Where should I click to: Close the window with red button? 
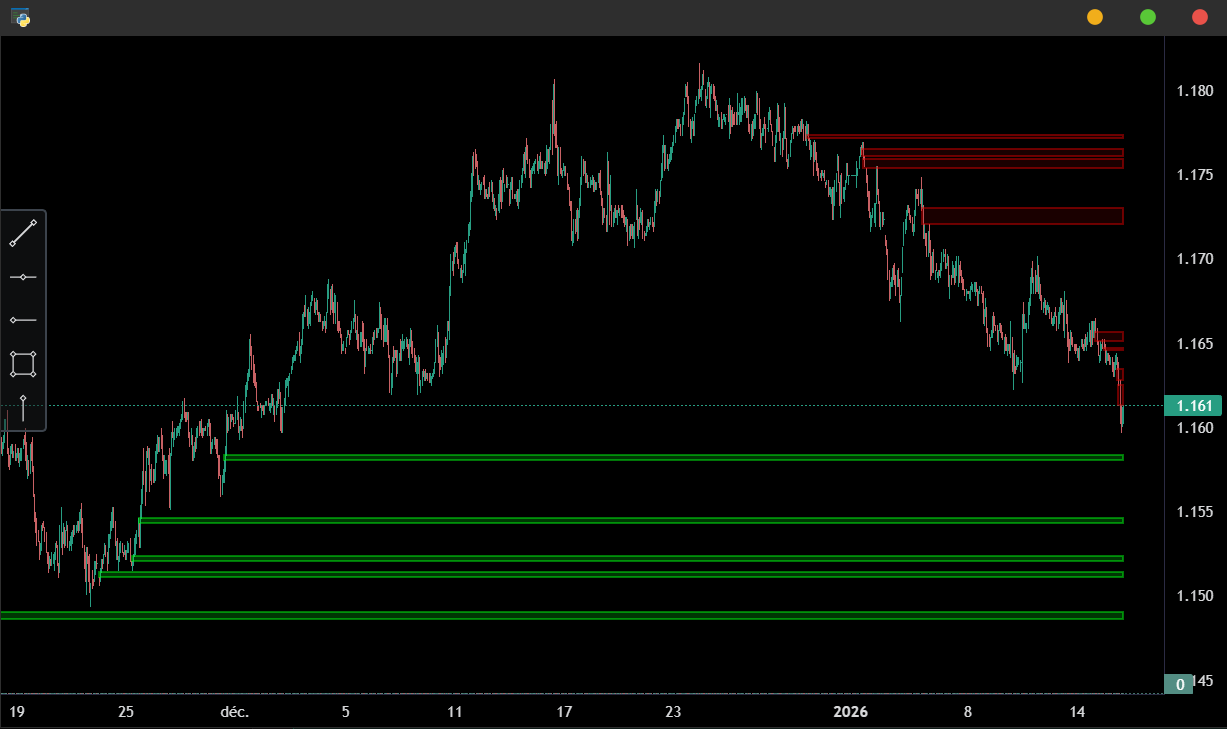click(x=1200, y=17)
